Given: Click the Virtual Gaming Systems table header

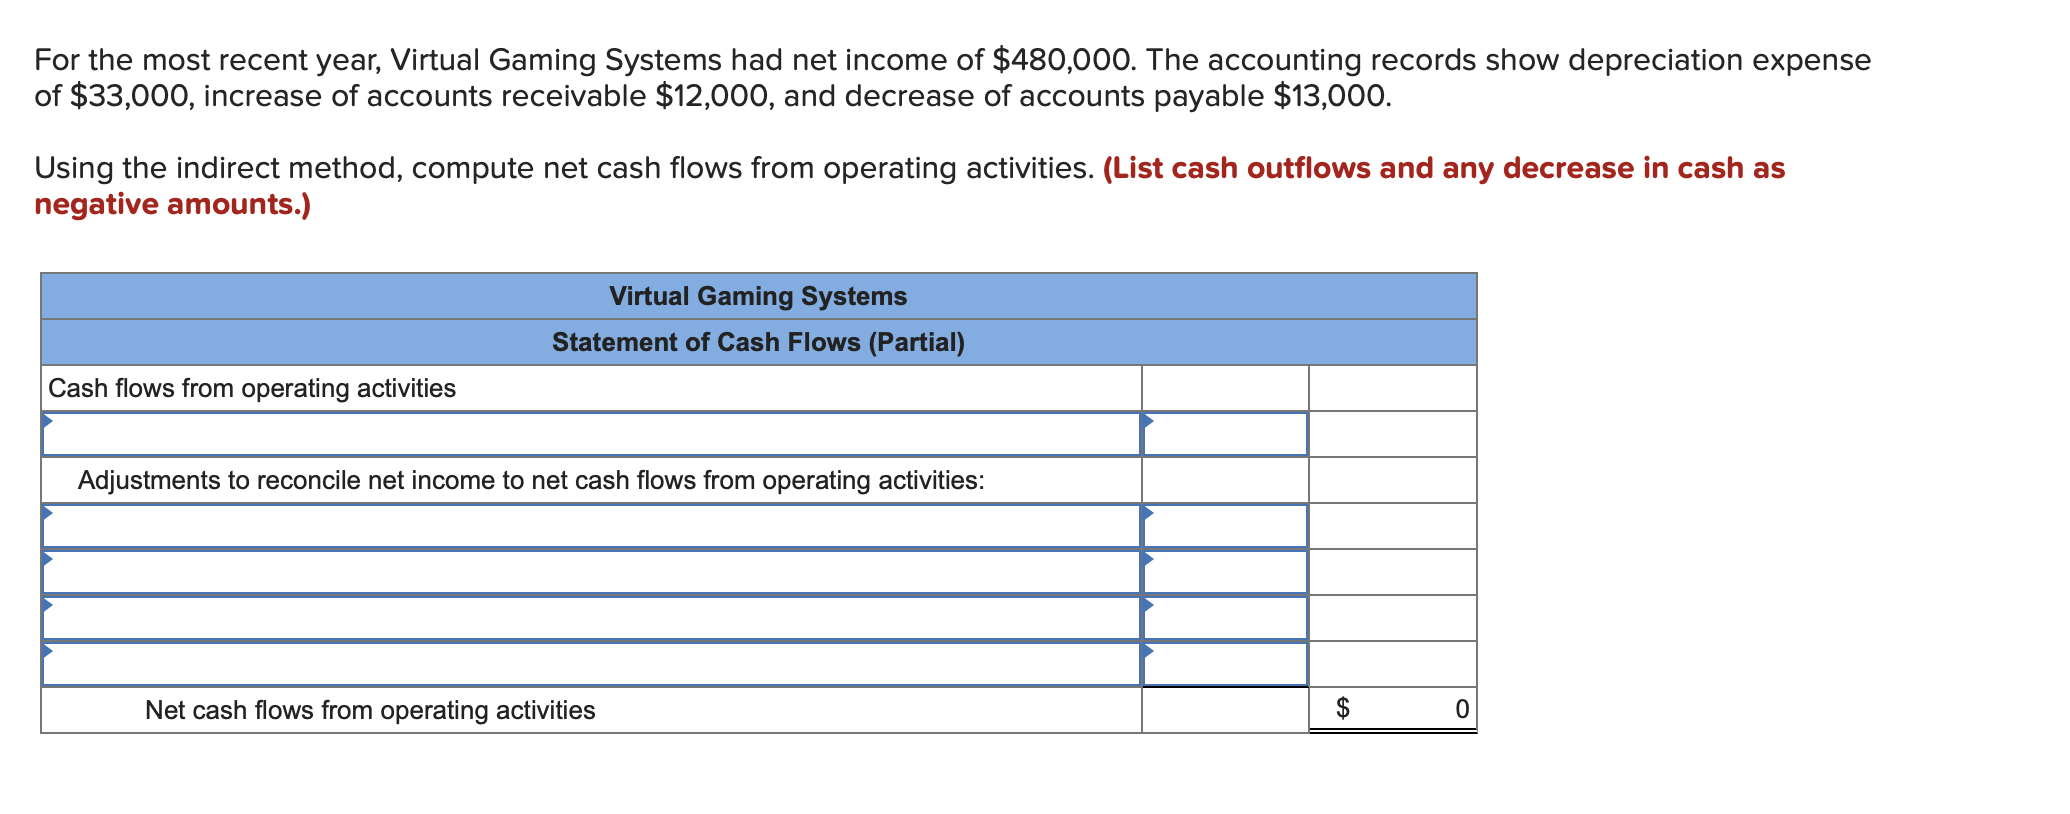Looking at the screenshot, I should tap(758, 296).
